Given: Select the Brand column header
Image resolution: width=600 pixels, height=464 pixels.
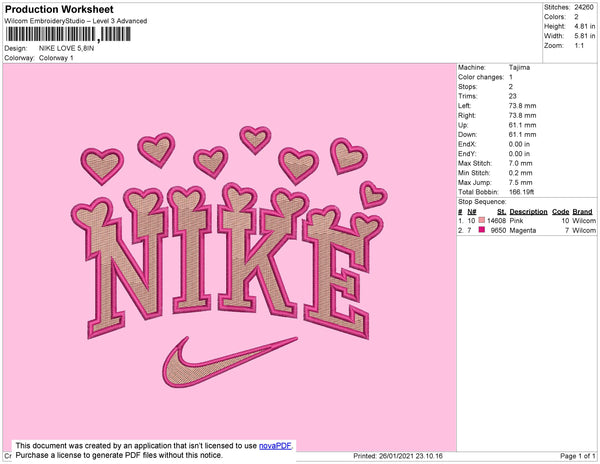Looking at the screenshot, I should click(583, 212).
